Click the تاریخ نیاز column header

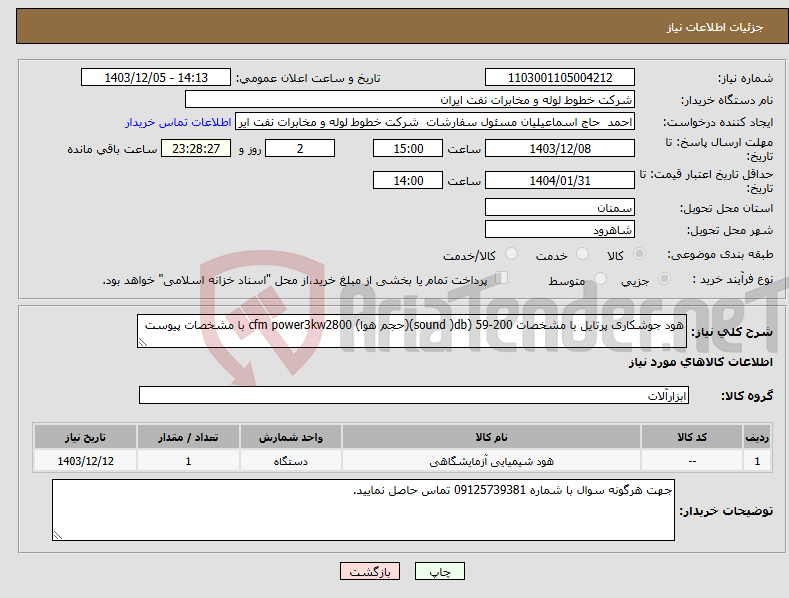pyautogui.click(x=86, y=437)
